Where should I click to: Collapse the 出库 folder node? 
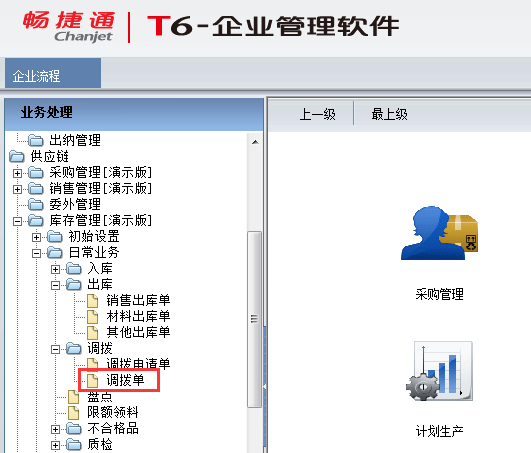55,285
